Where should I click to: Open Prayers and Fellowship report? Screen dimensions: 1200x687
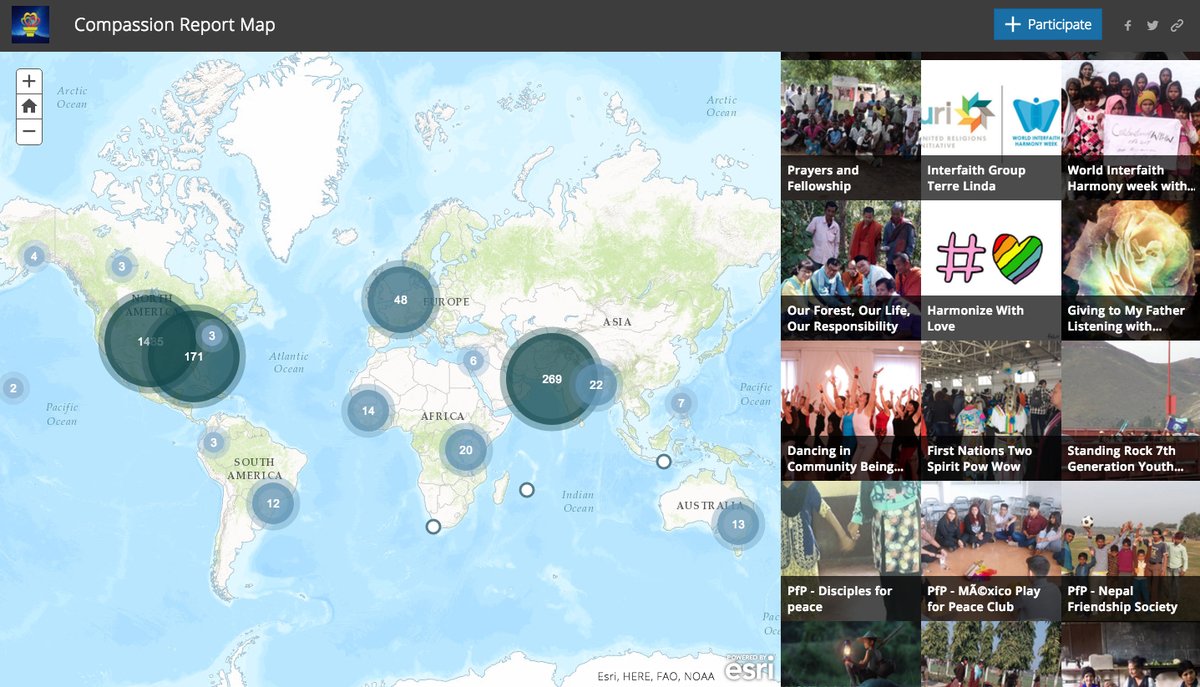point(850,130)
